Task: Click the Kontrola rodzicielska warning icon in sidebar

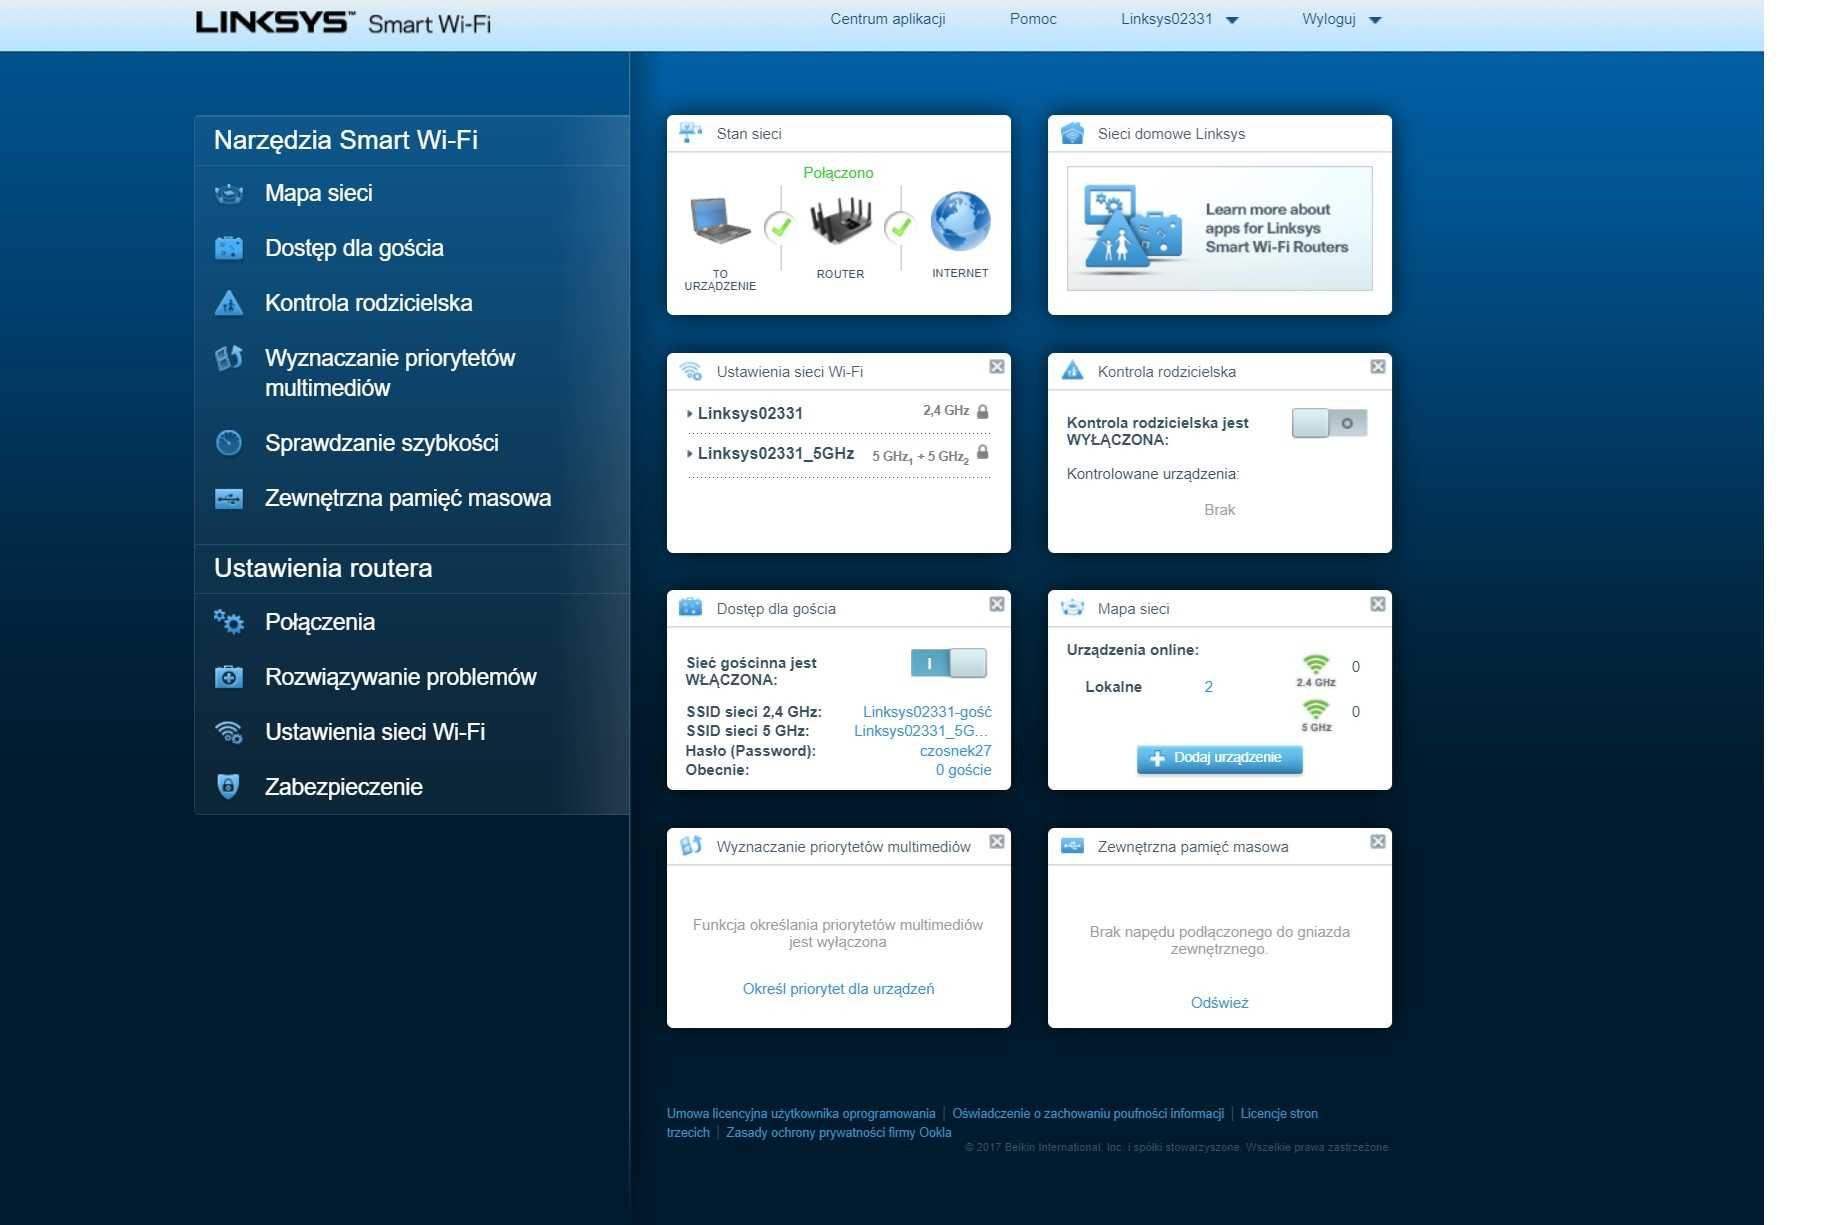Action: coord(229,303)
